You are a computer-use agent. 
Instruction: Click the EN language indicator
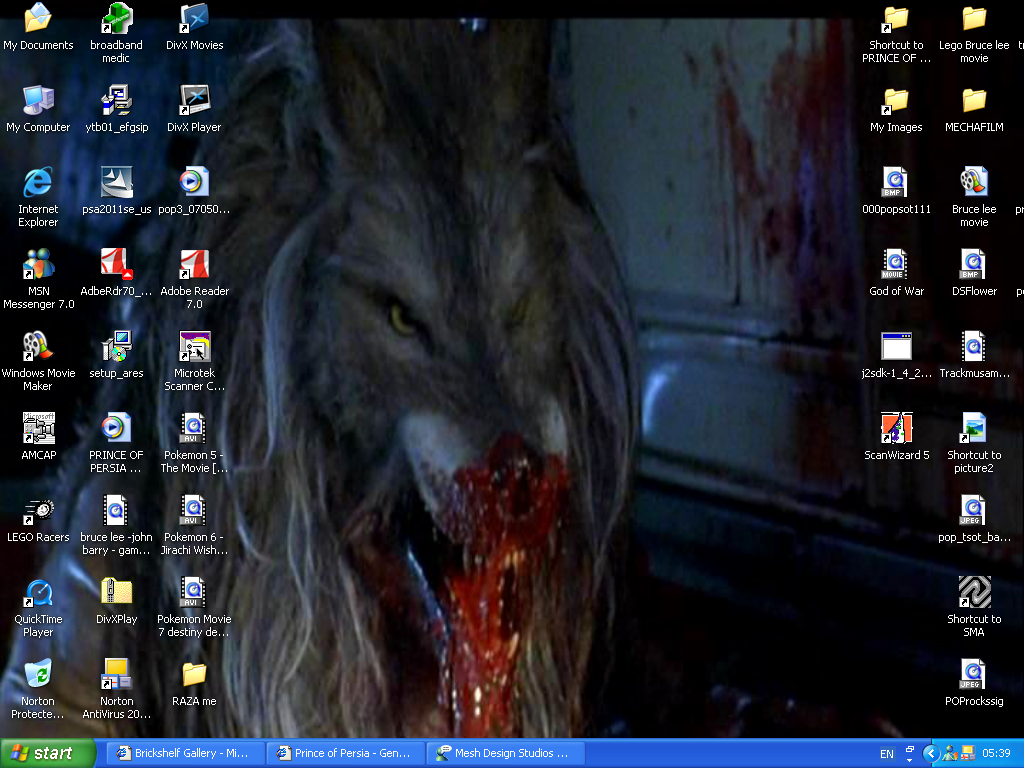pyautogui.click(x=887, y=754)
